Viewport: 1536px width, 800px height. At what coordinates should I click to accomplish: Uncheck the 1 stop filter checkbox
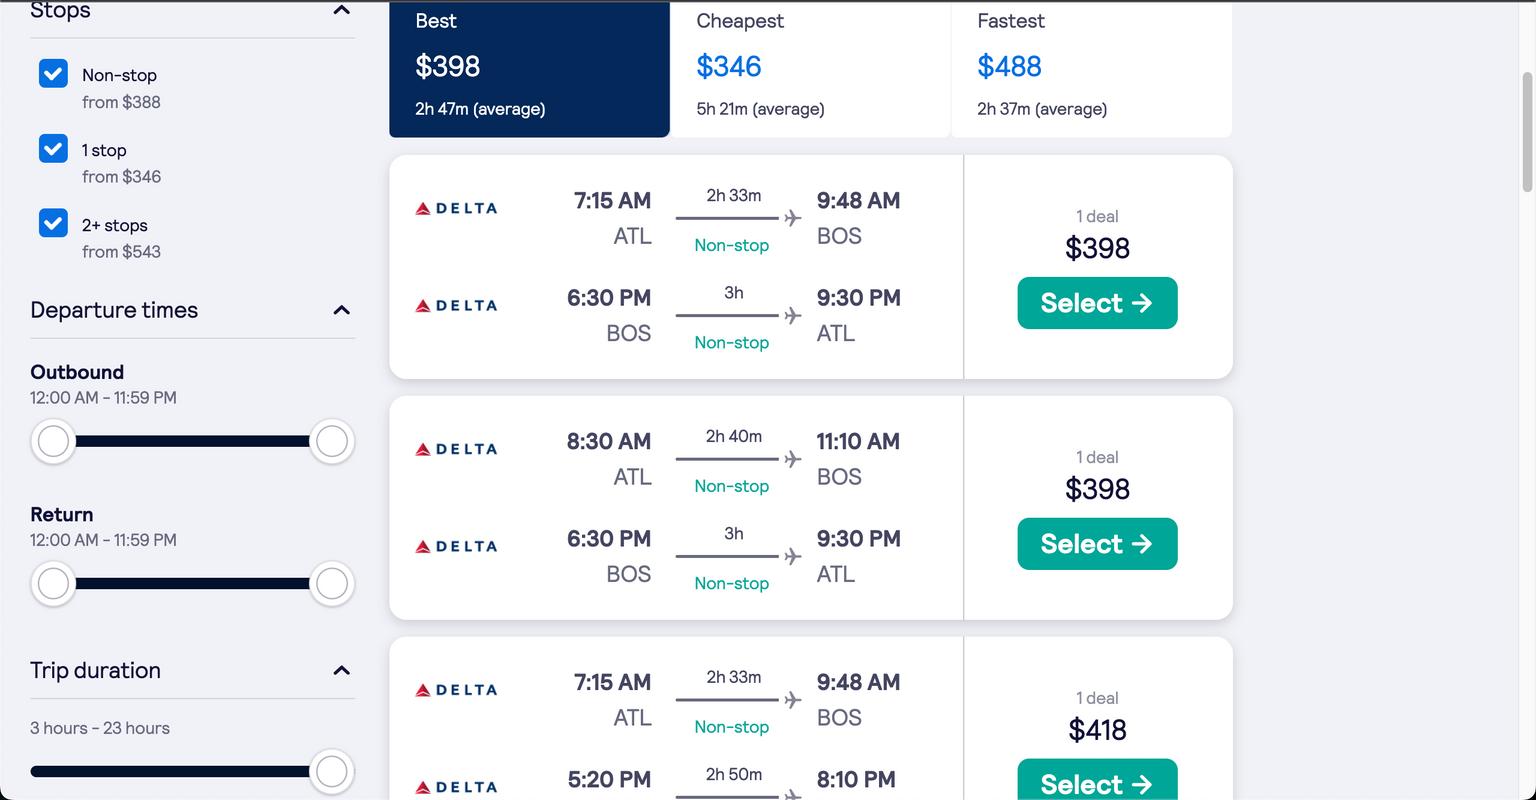click(x=53, y=149)
